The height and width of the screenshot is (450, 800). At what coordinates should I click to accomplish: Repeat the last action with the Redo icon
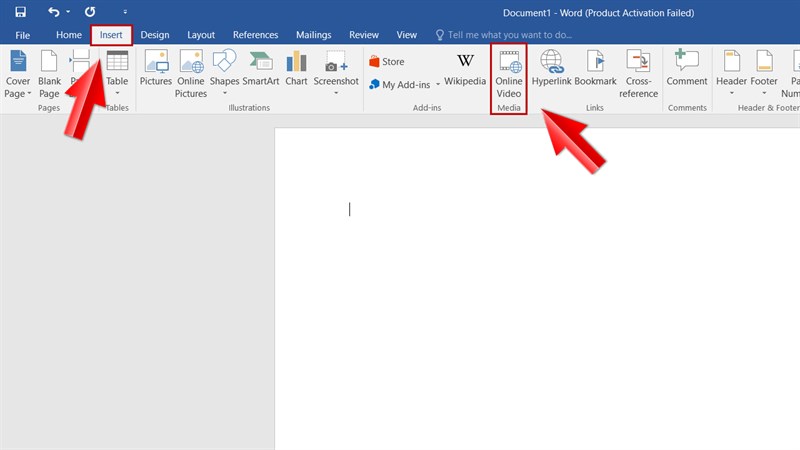click(x=90, y=12)
